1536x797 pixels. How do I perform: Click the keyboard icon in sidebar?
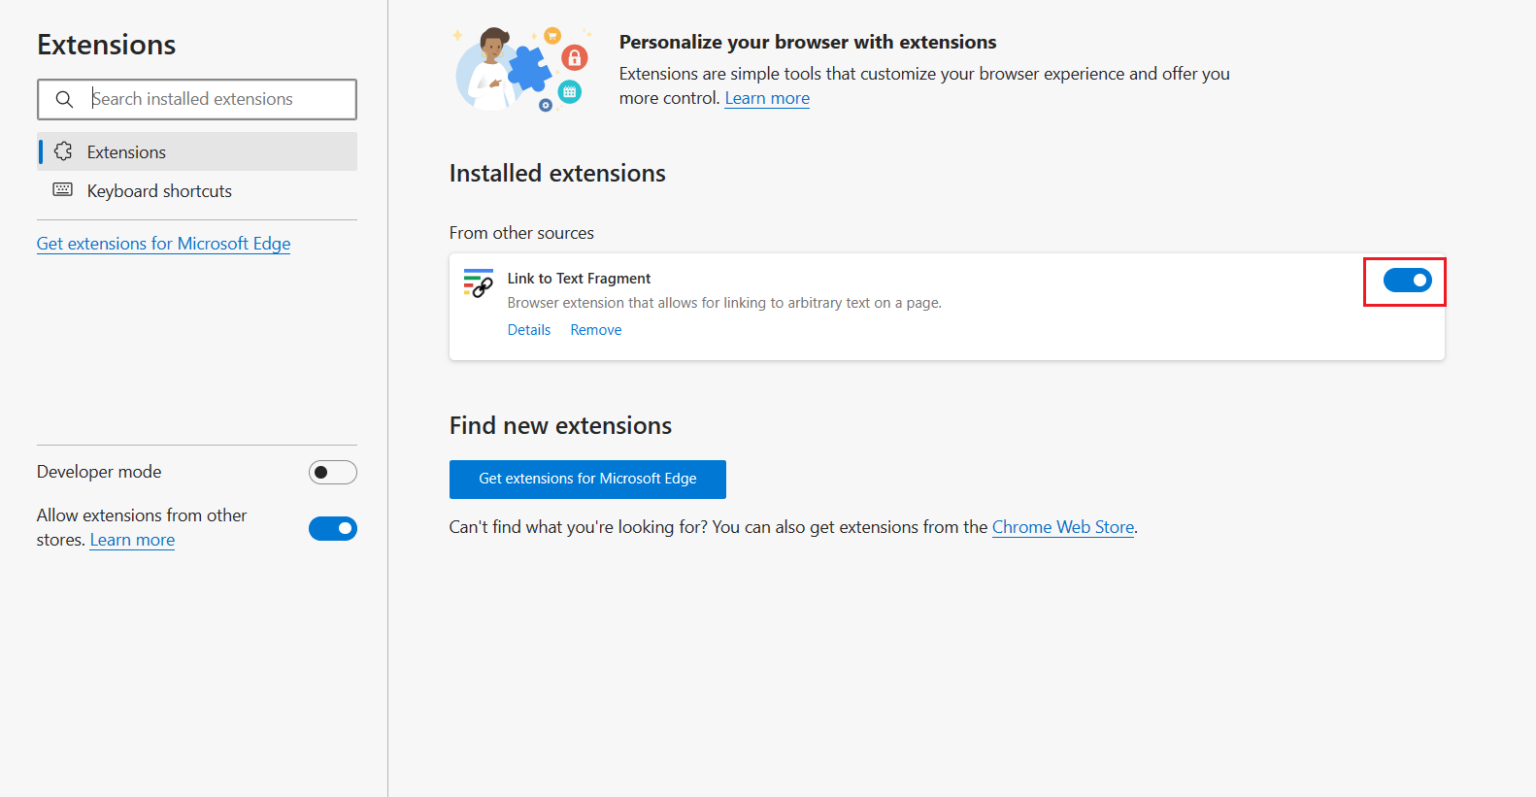[x=63, y=190]
